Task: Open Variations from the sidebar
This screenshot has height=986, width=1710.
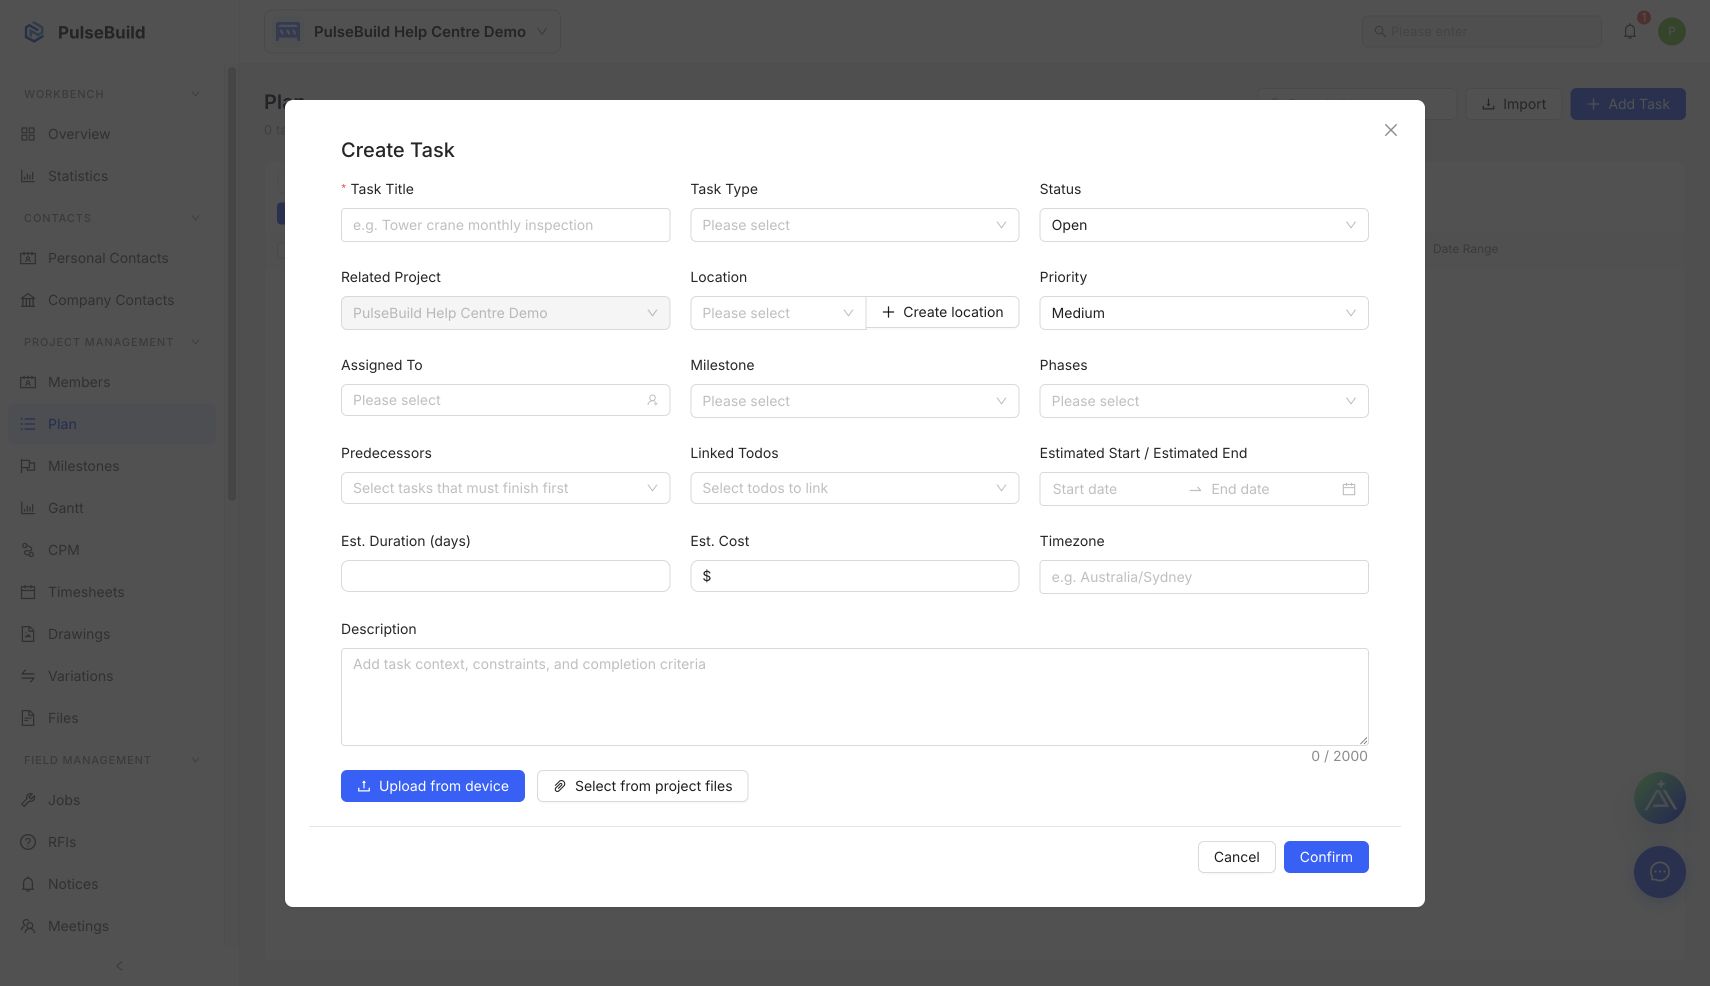Action: tap(112, 676)
